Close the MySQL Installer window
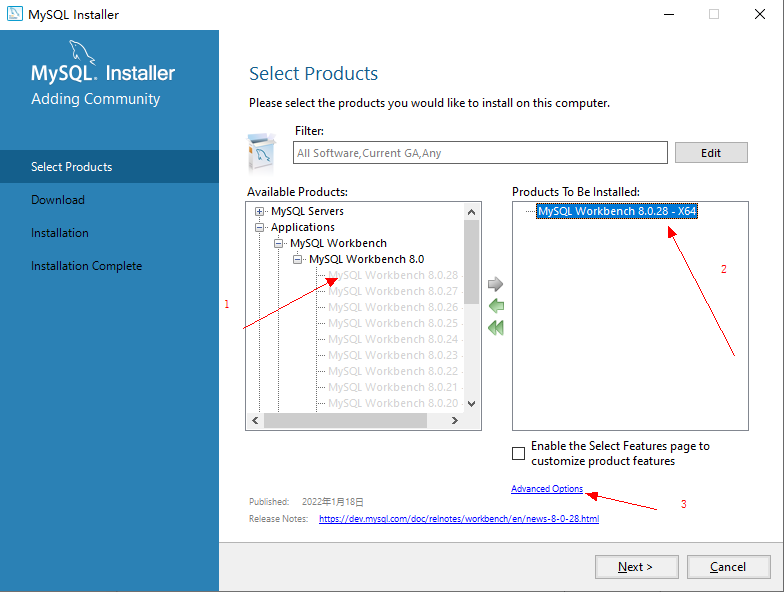Viewport: 784px width, 592px height. pos(760,14)
